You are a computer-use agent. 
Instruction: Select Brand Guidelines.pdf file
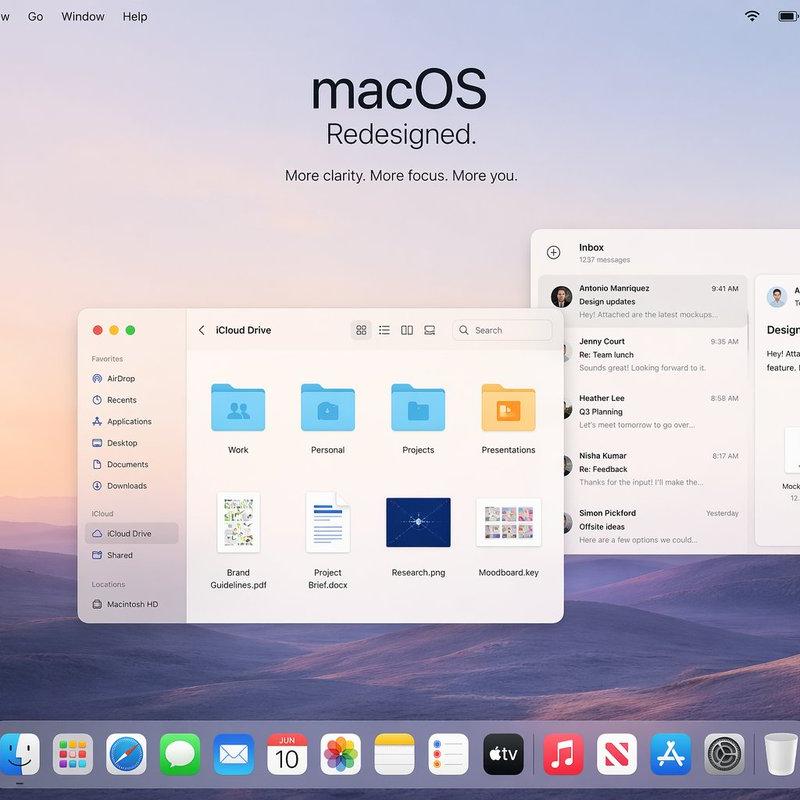(238, 522)
